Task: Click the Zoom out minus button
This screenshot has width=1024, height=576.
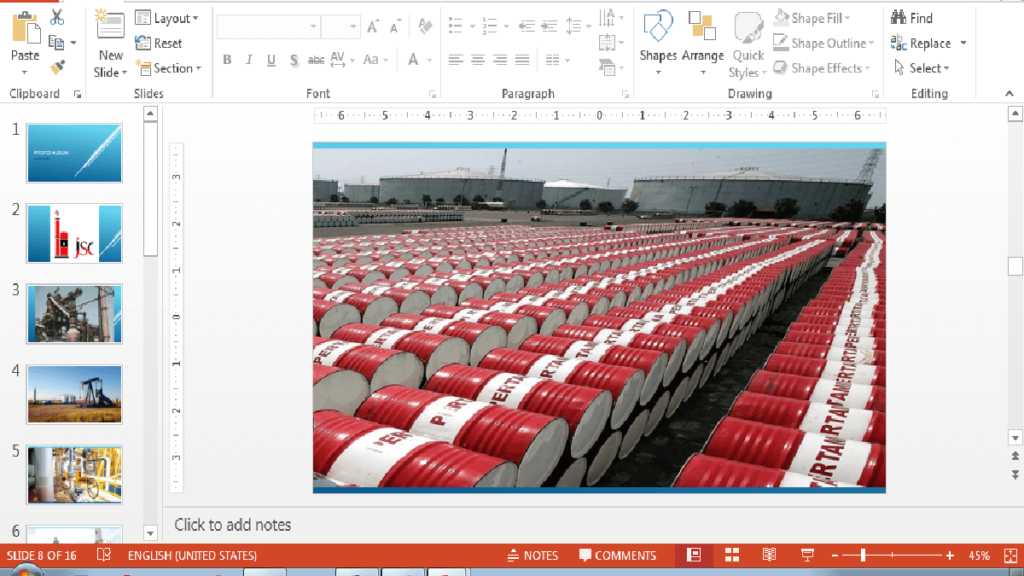Action: (x=835, y=556)
